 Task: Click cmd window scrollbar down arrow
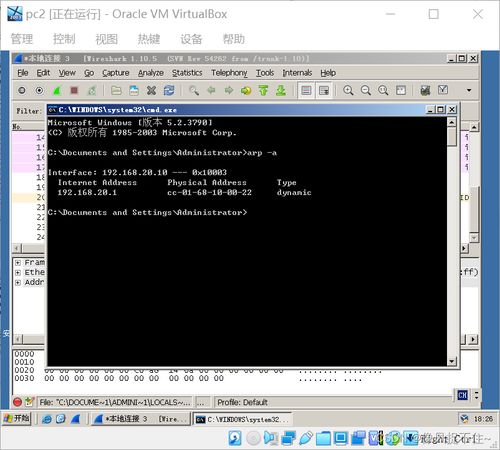[x=452, y=361]
